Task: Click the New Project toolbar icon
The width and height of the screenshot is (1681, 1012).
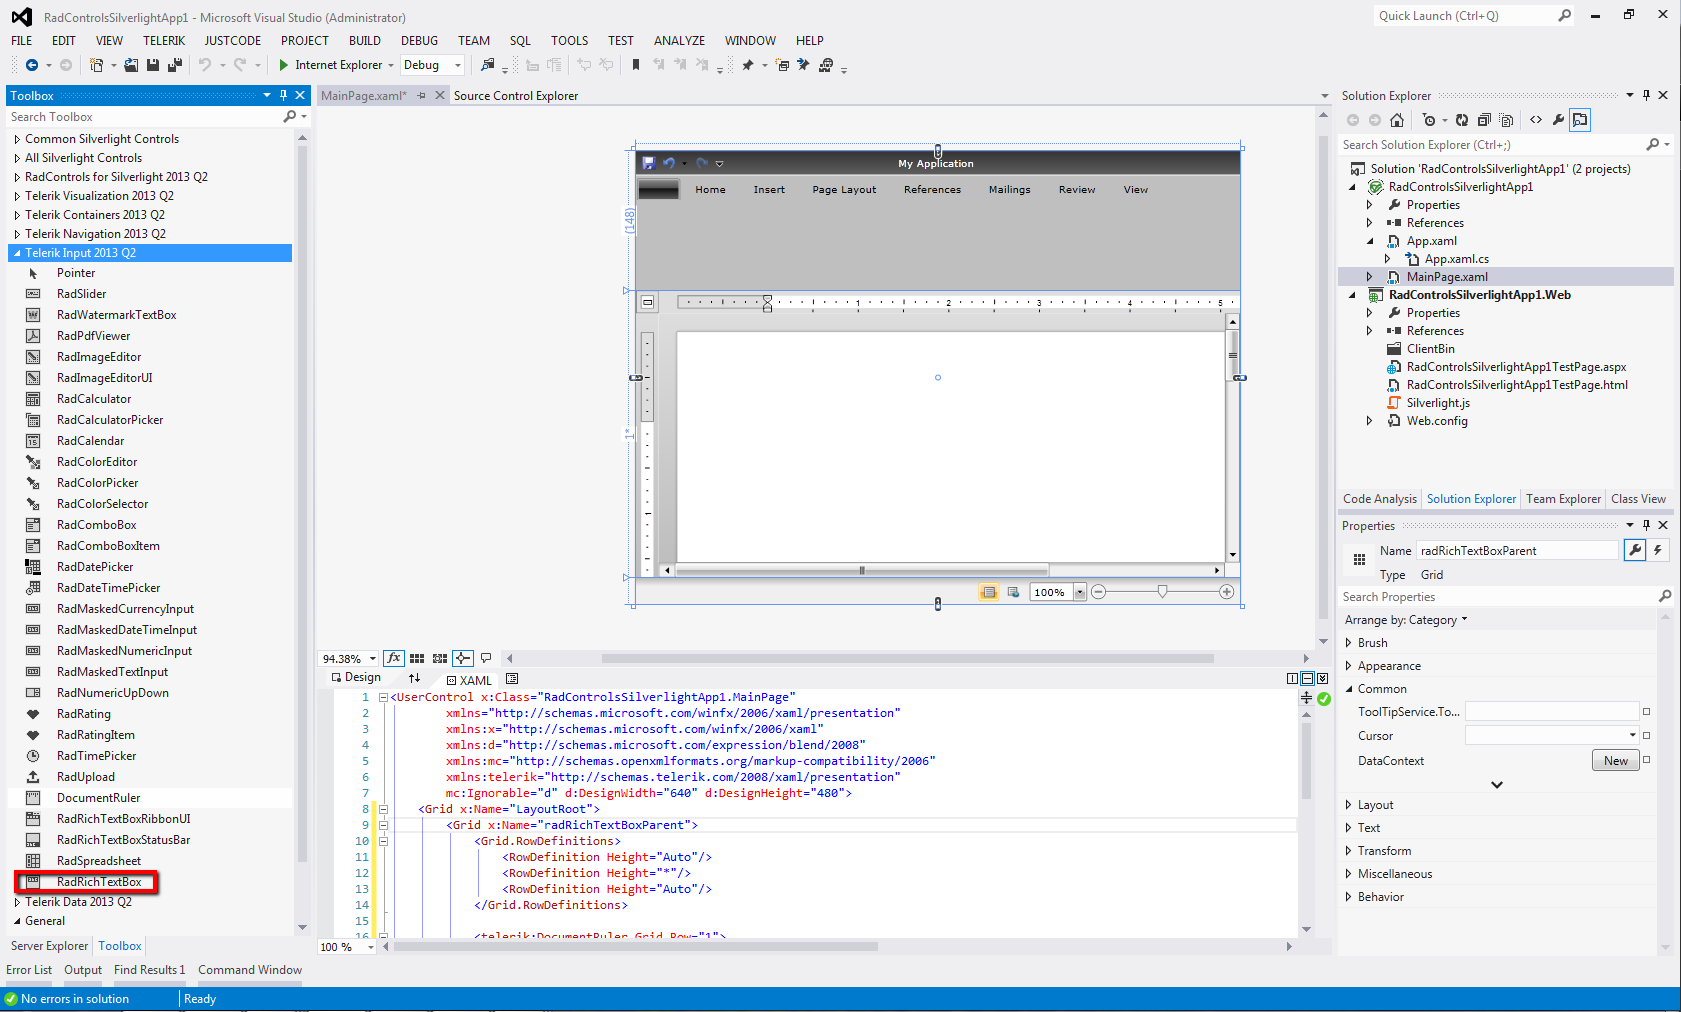Action: pyautogui.click(x=97, y=65)
